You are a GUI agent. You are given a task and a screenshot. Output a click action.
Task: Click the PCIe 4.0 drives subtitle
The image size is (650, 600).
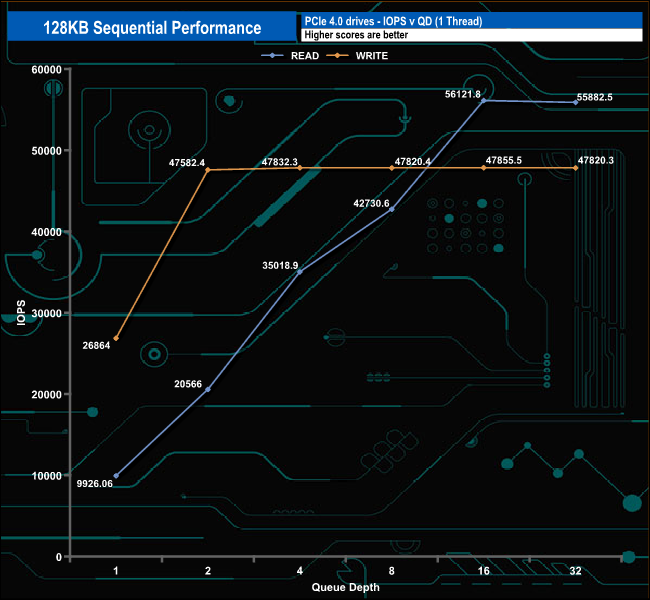393,21
